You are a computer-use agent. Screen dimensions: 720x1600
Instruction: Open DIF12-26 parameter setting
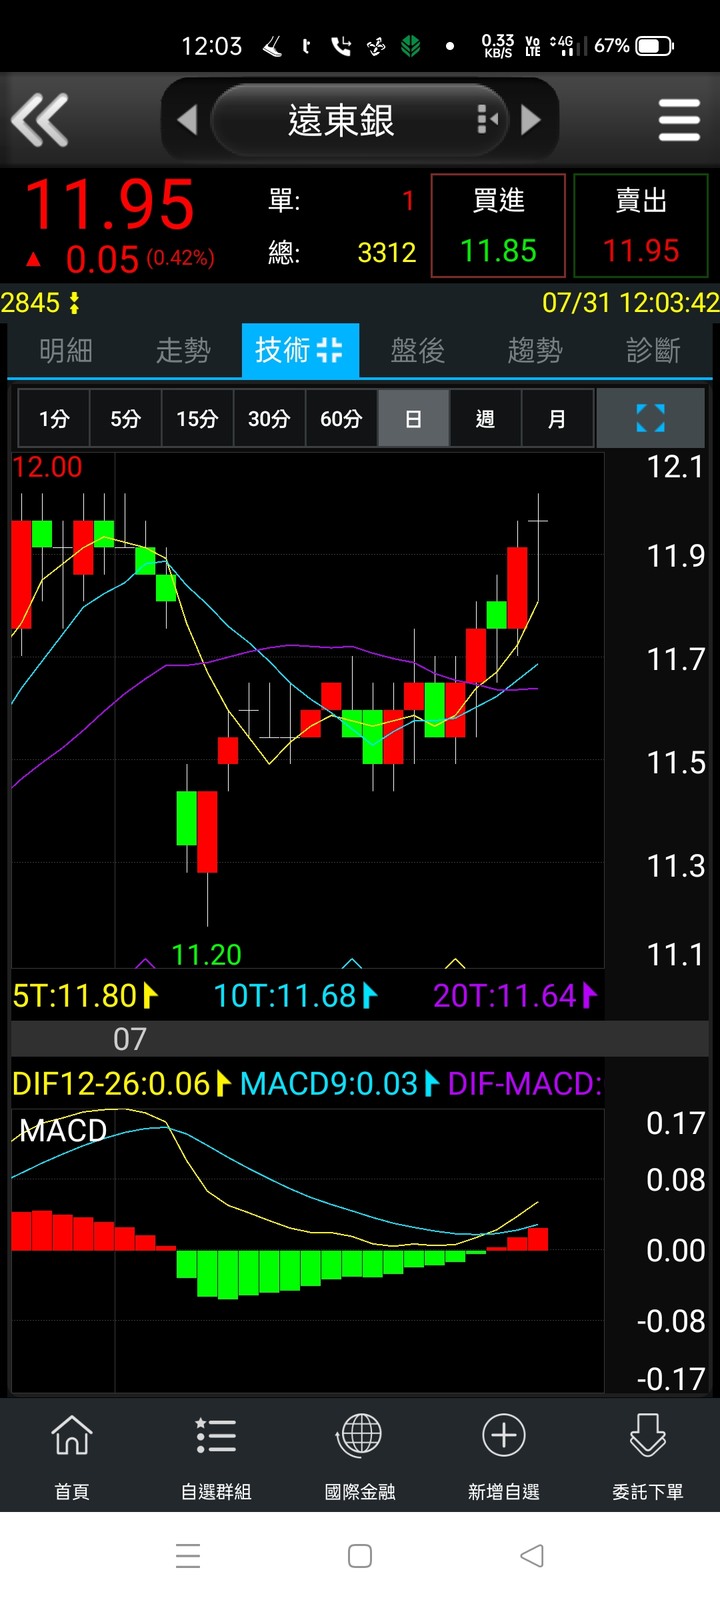pyautogui.click(x=121, y=1083)
